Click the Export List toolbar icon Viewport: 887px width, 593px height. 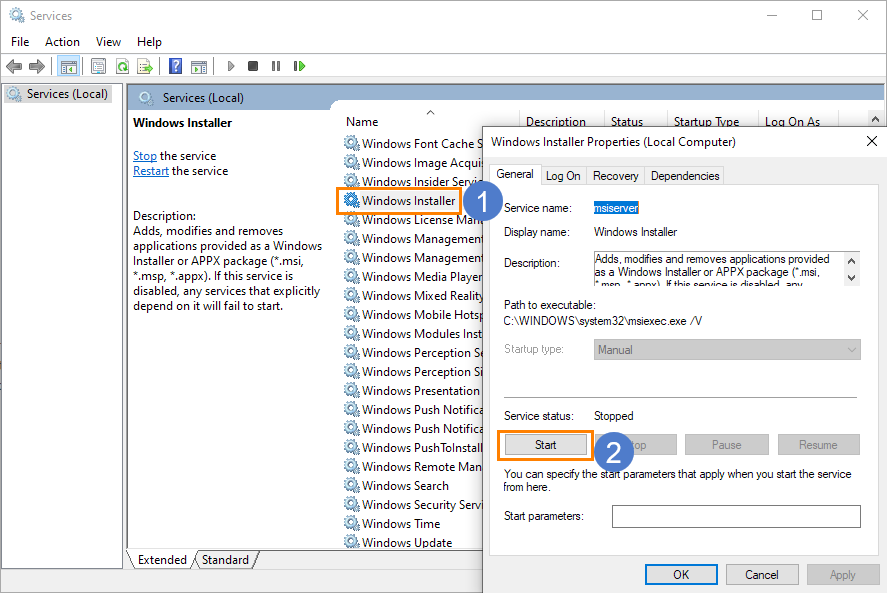(145, 67)
